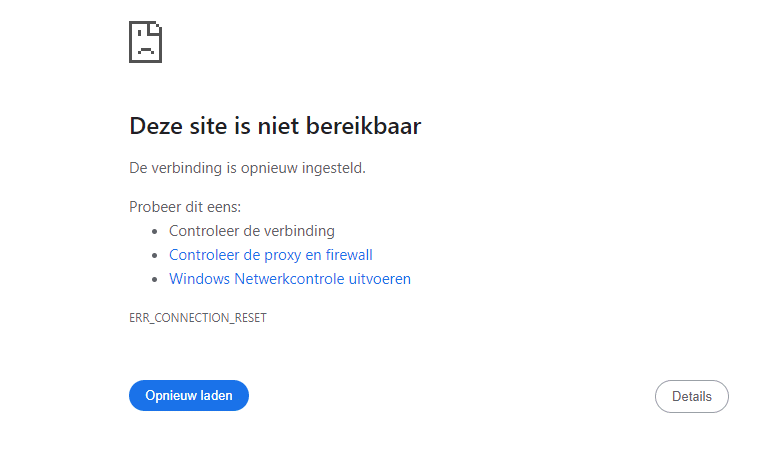778x468 pixels.
Task: Click the word RESET in the error code
Action: coord(251,318)
